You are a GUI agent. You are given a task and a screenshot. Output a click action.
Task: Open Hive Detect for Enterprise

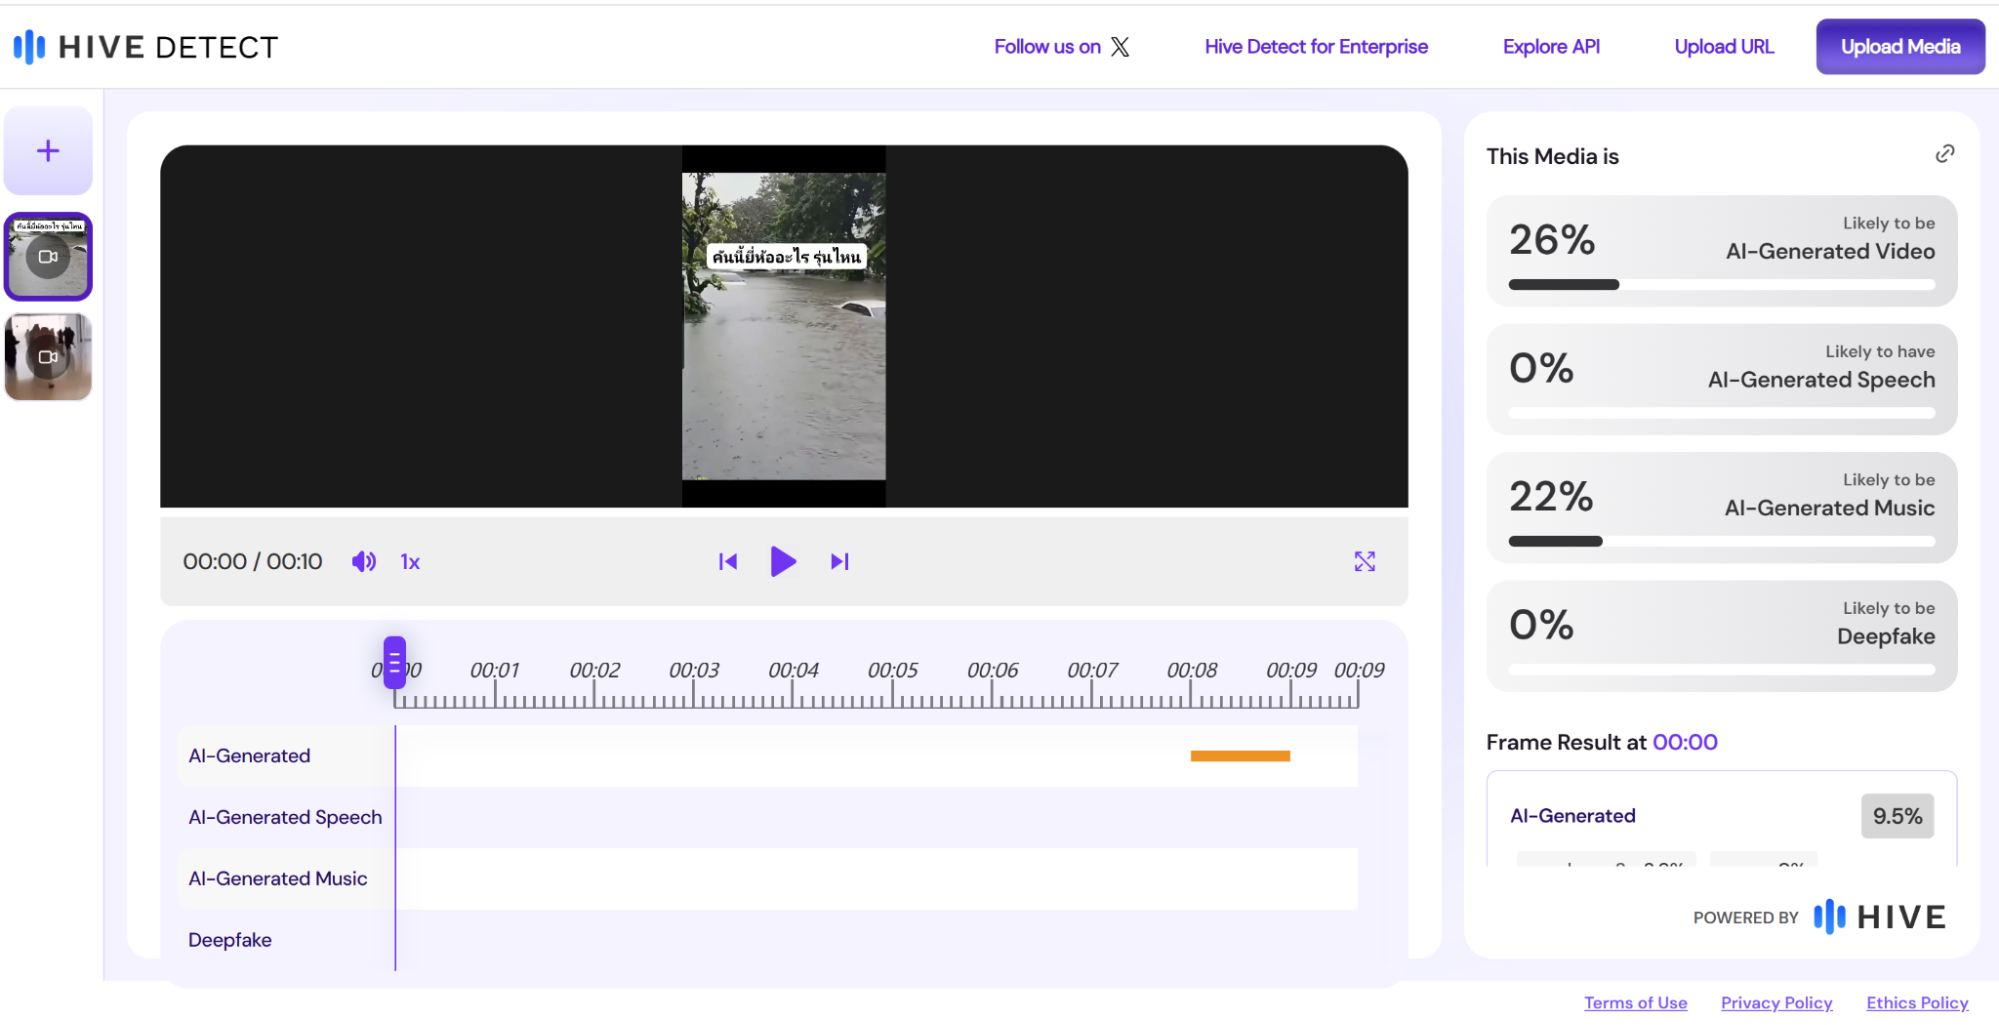[1316, 47]
